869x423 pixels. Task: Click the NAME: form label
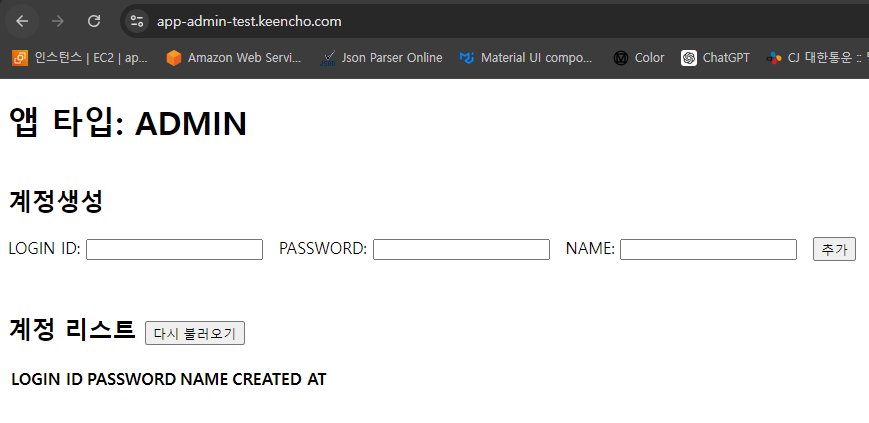[x=590, y=249]
